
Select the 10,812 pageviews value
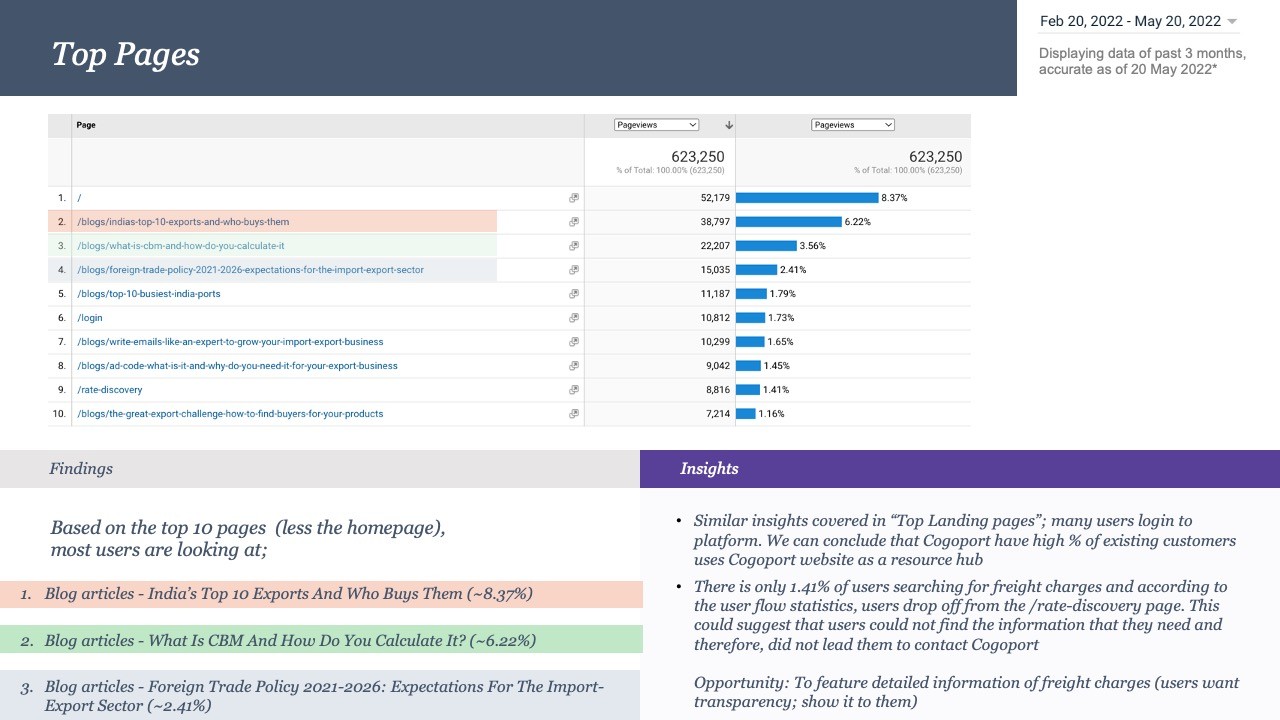tap(715, 318)
